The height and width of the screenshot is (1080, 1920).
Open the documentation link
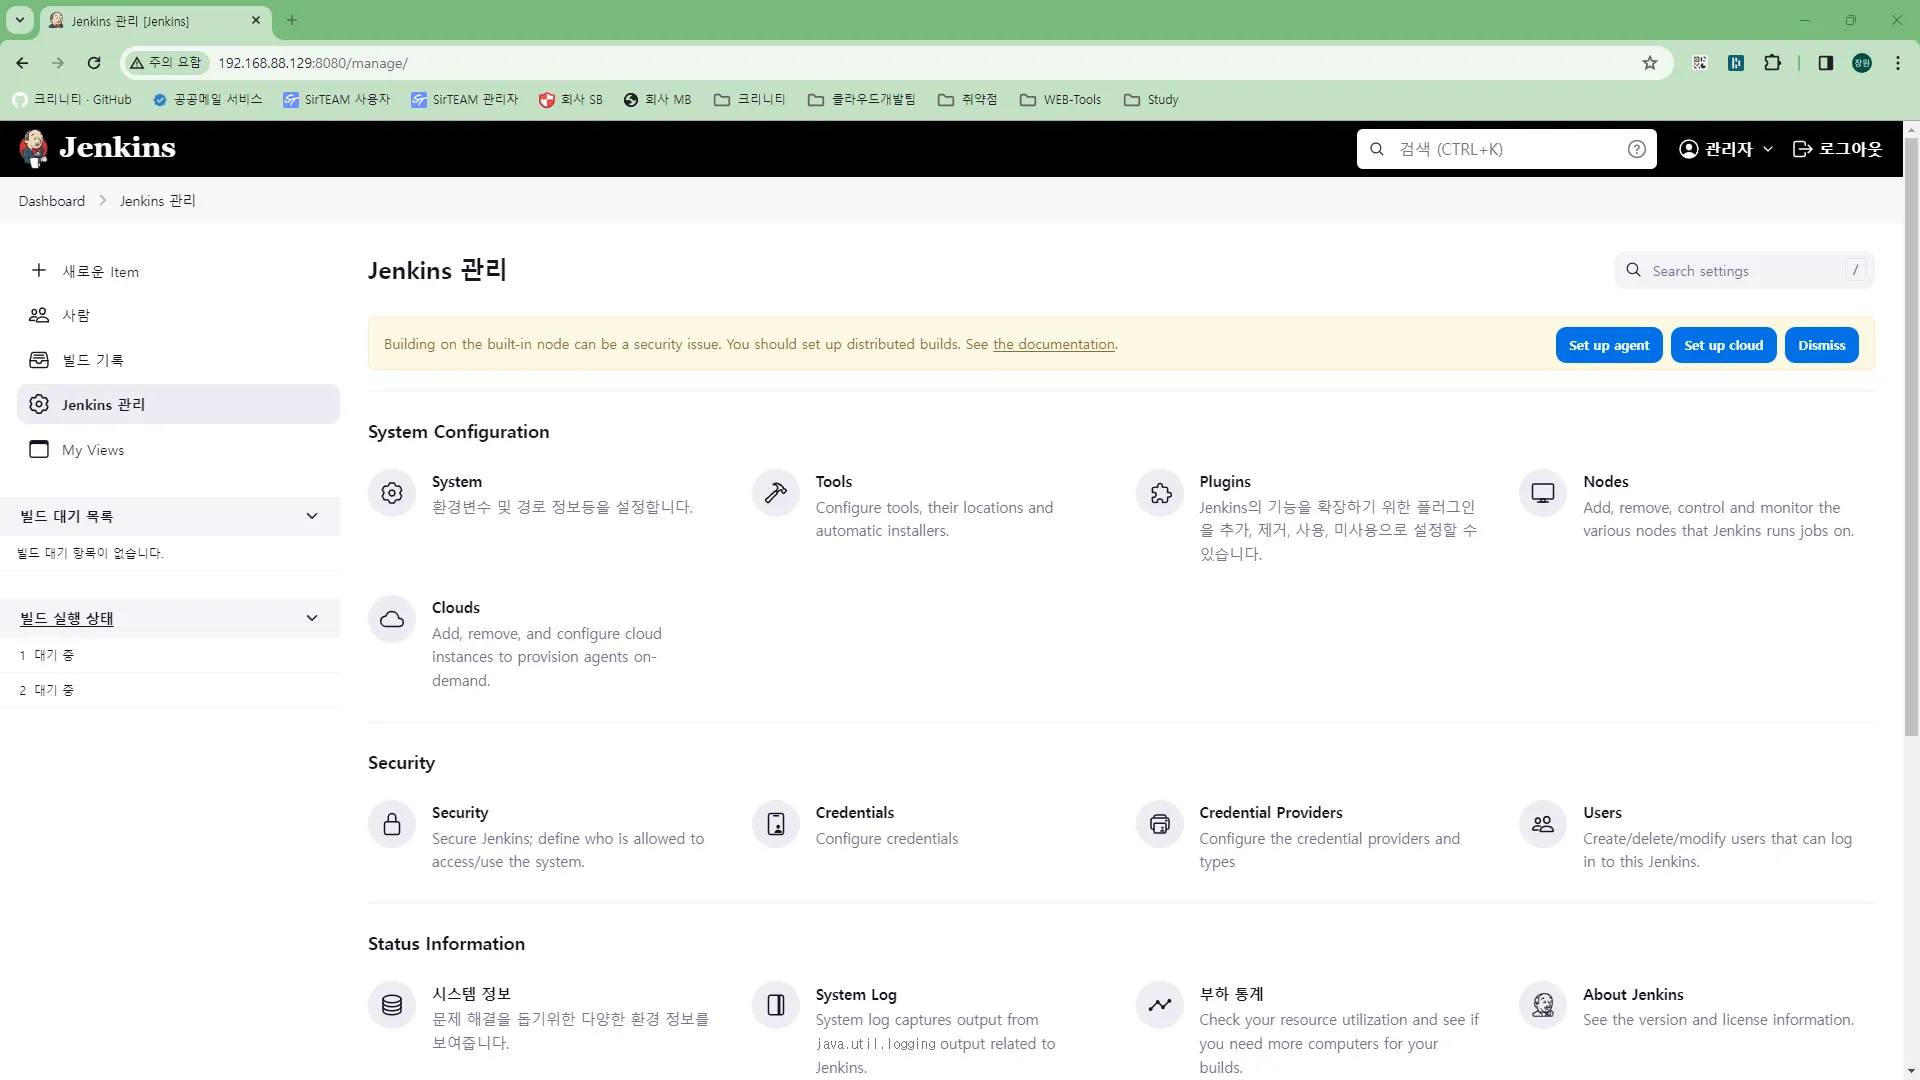pyautogui.click(x=1053, y=344)
